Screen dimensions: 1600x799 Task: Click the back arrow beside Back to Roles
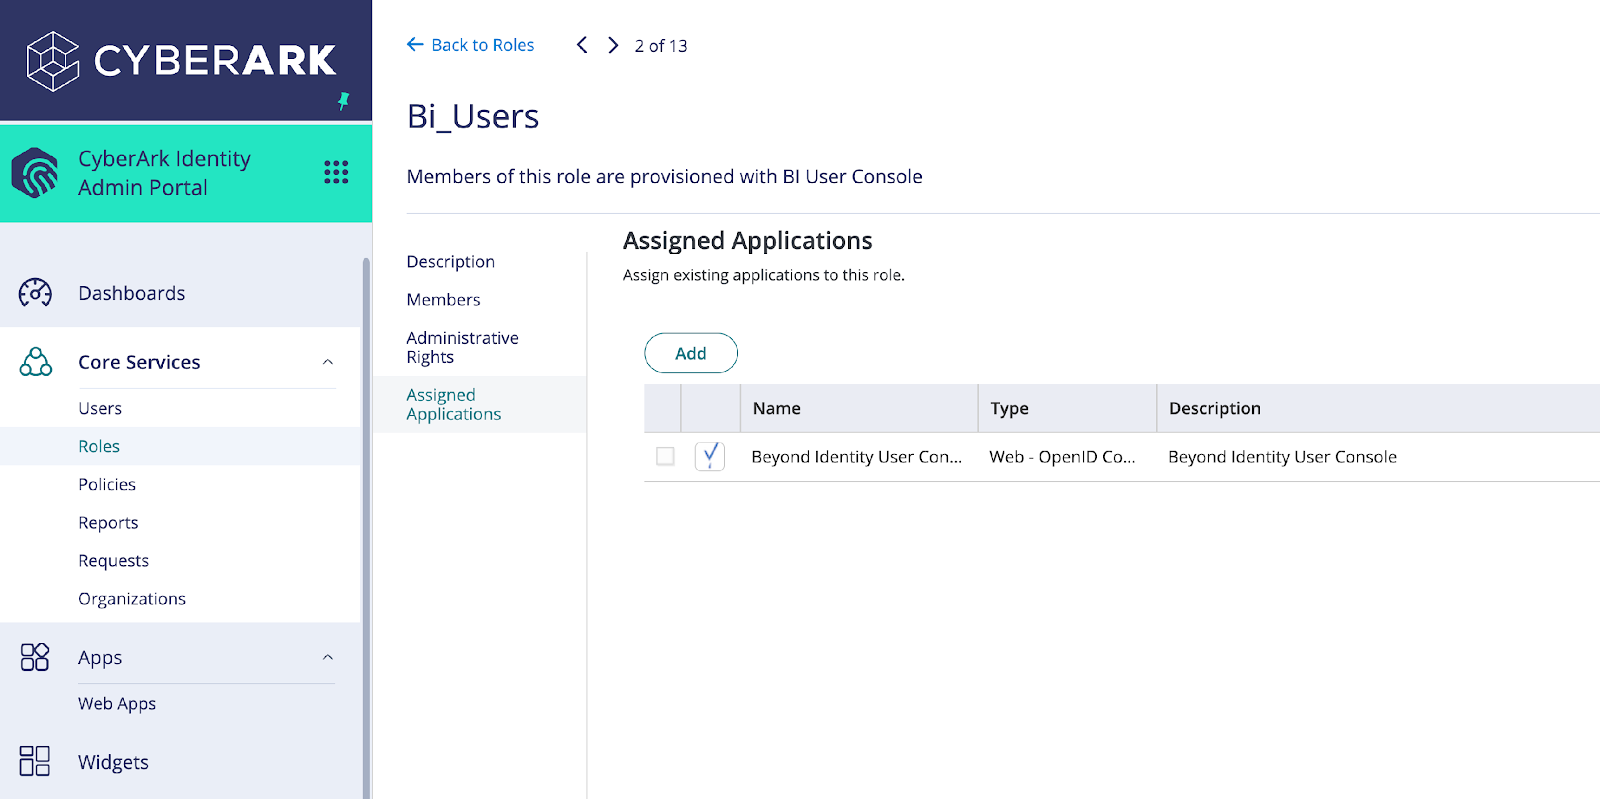[x=415, y=45]
